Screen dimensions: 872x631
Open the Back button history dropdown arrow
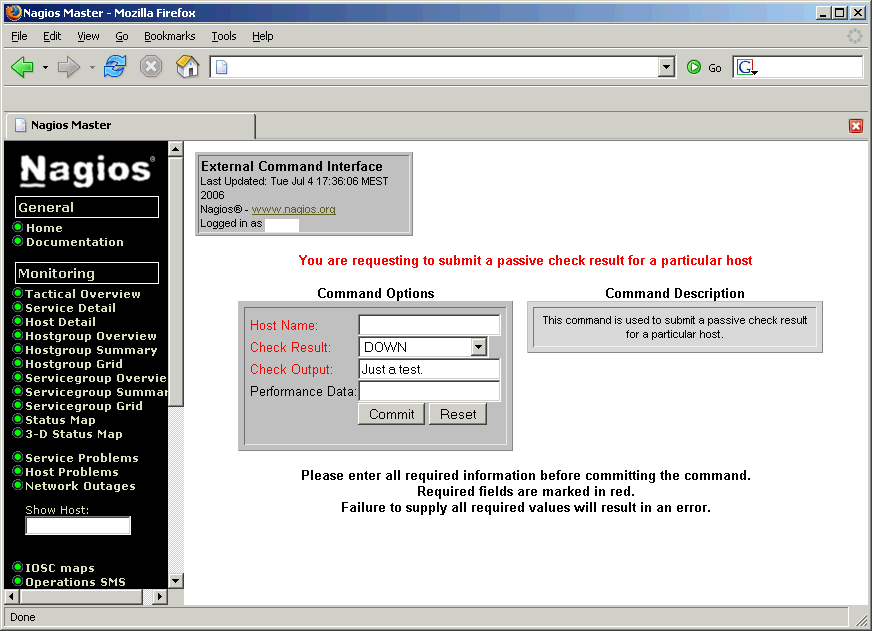[x=46, y=68]
